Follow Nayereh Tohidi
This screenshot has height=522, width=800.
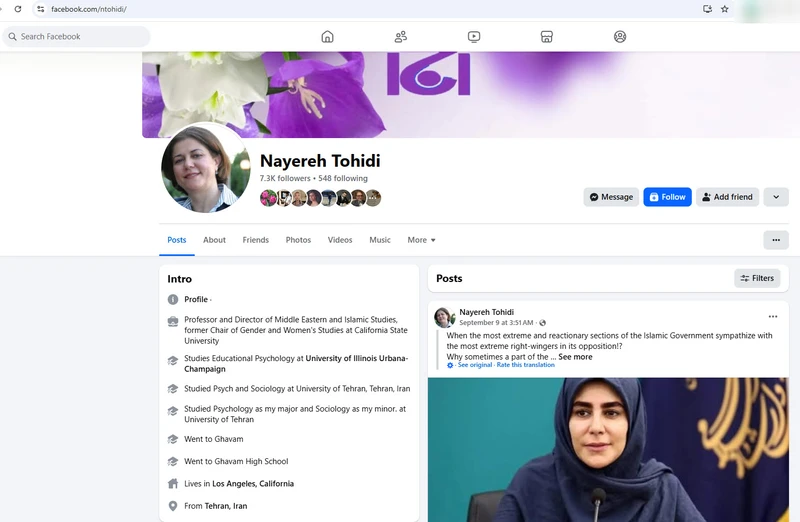pyautogui.click(x=667, y=197)
